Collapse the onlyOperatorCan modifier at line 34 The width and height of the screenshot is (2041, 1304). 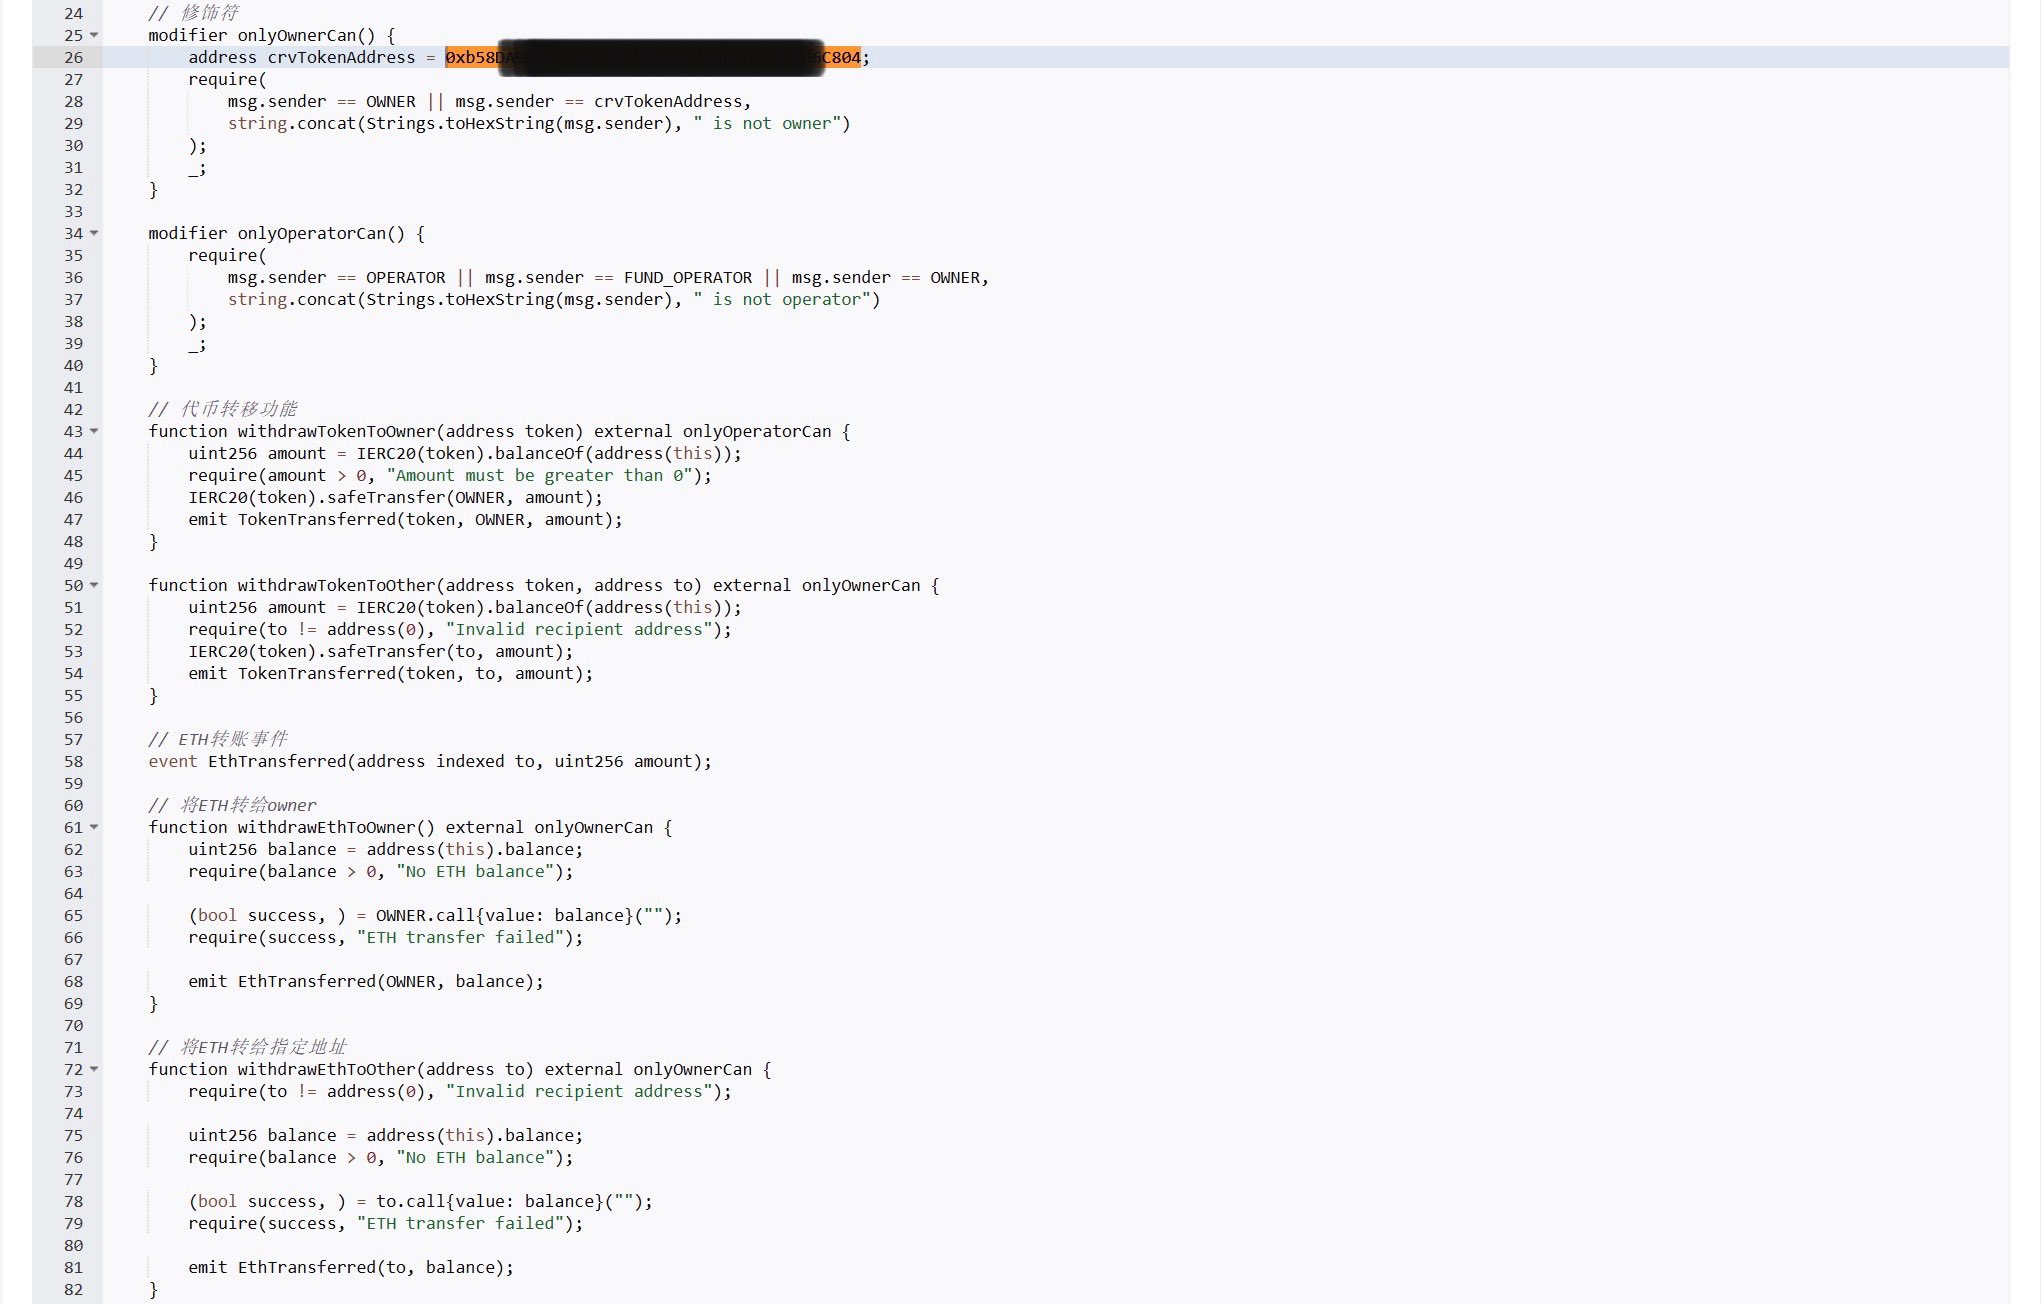[94, 233]
